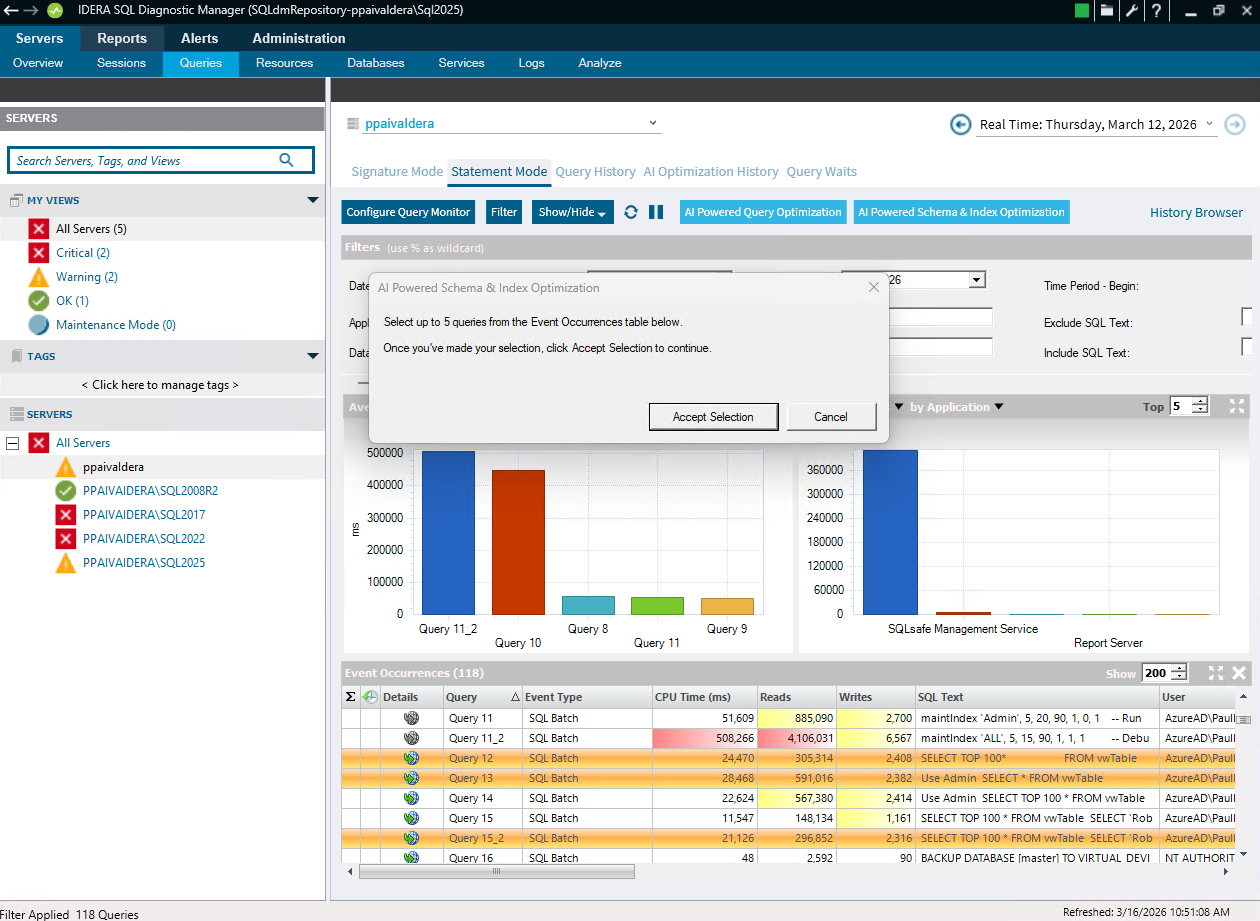Click the events grid vertical scrollbar down arrow

click(x=1244, y=855)
